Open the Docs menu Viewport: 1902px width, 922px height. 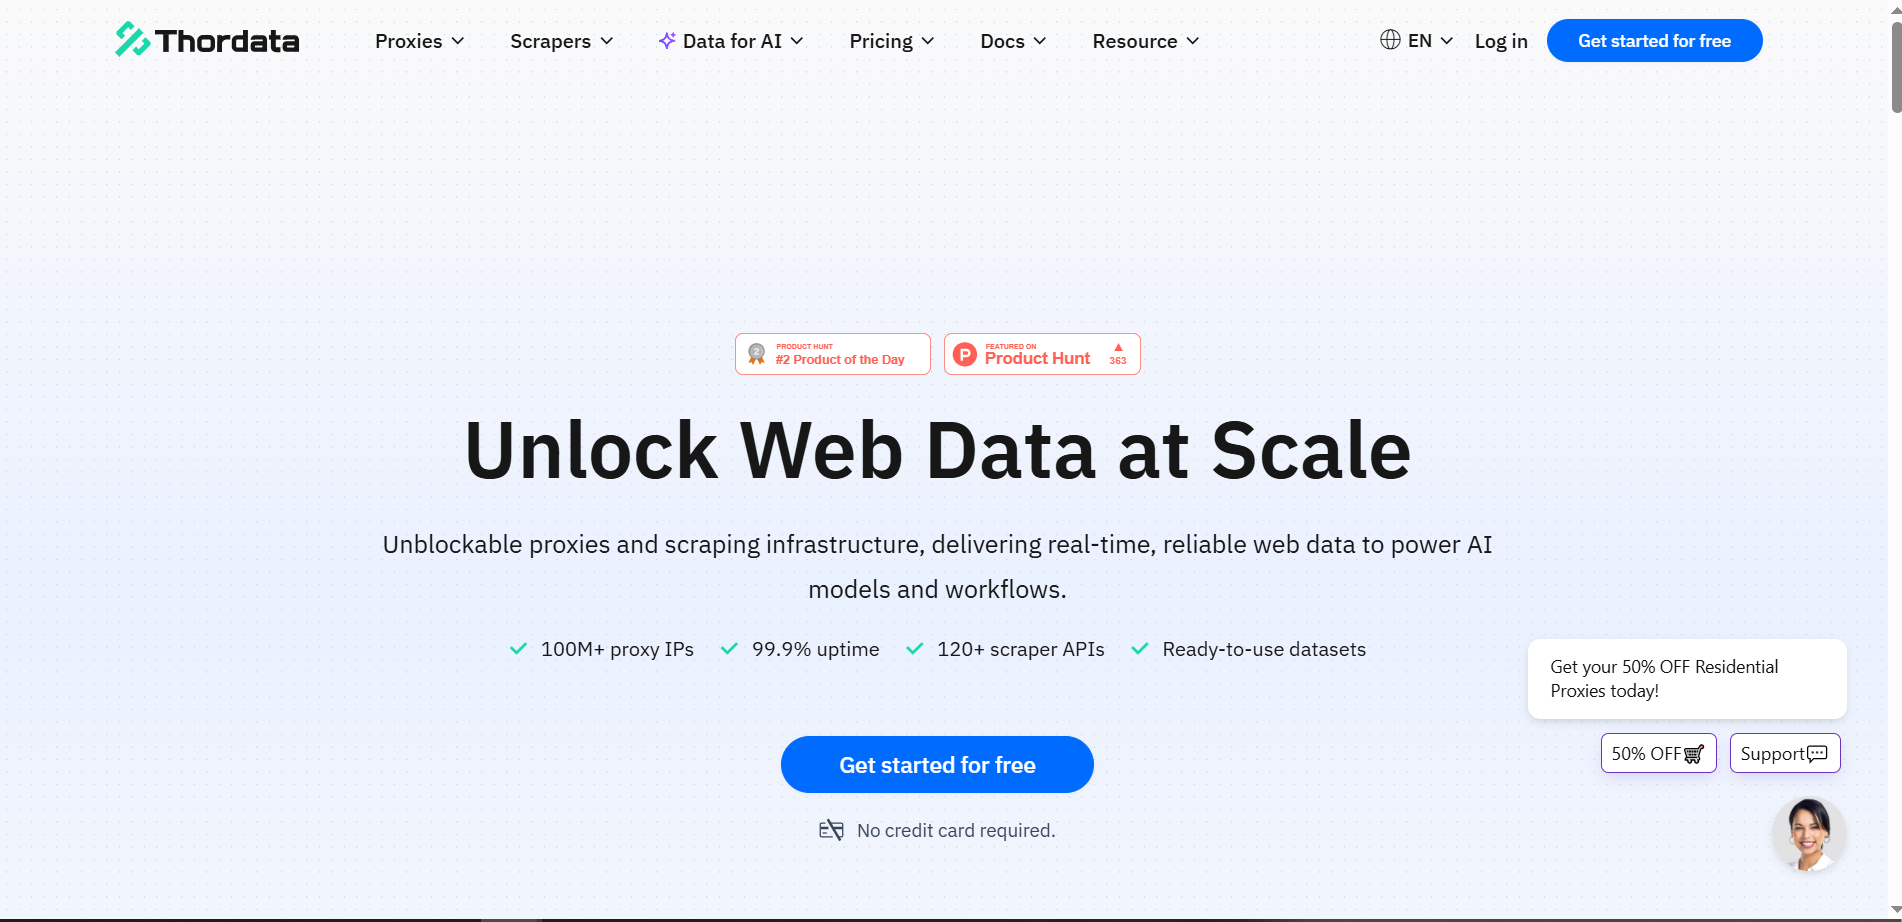[1012, 41]
